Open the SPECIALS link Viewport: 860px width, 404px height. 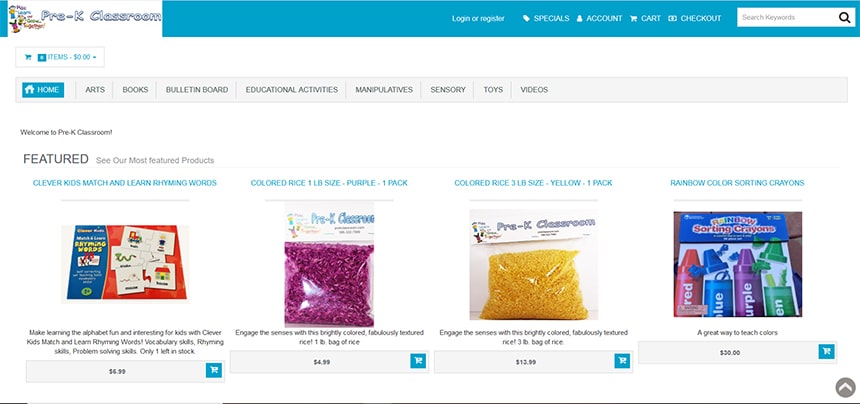(546, 19)
